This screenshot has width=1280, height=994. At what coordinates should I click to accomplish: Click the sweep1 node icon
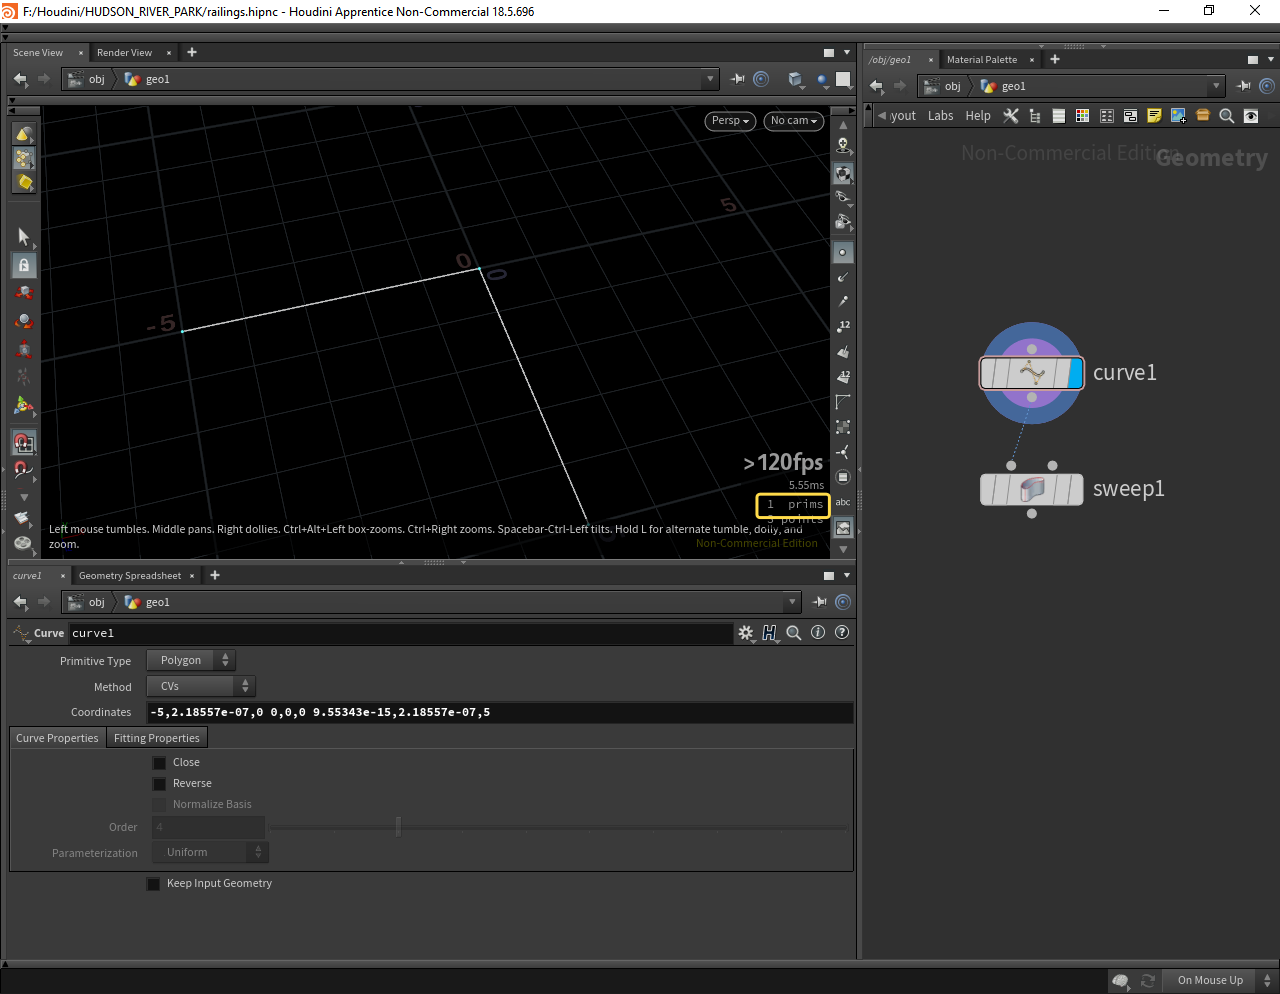pyautogui.click(x=1032, y=489)
